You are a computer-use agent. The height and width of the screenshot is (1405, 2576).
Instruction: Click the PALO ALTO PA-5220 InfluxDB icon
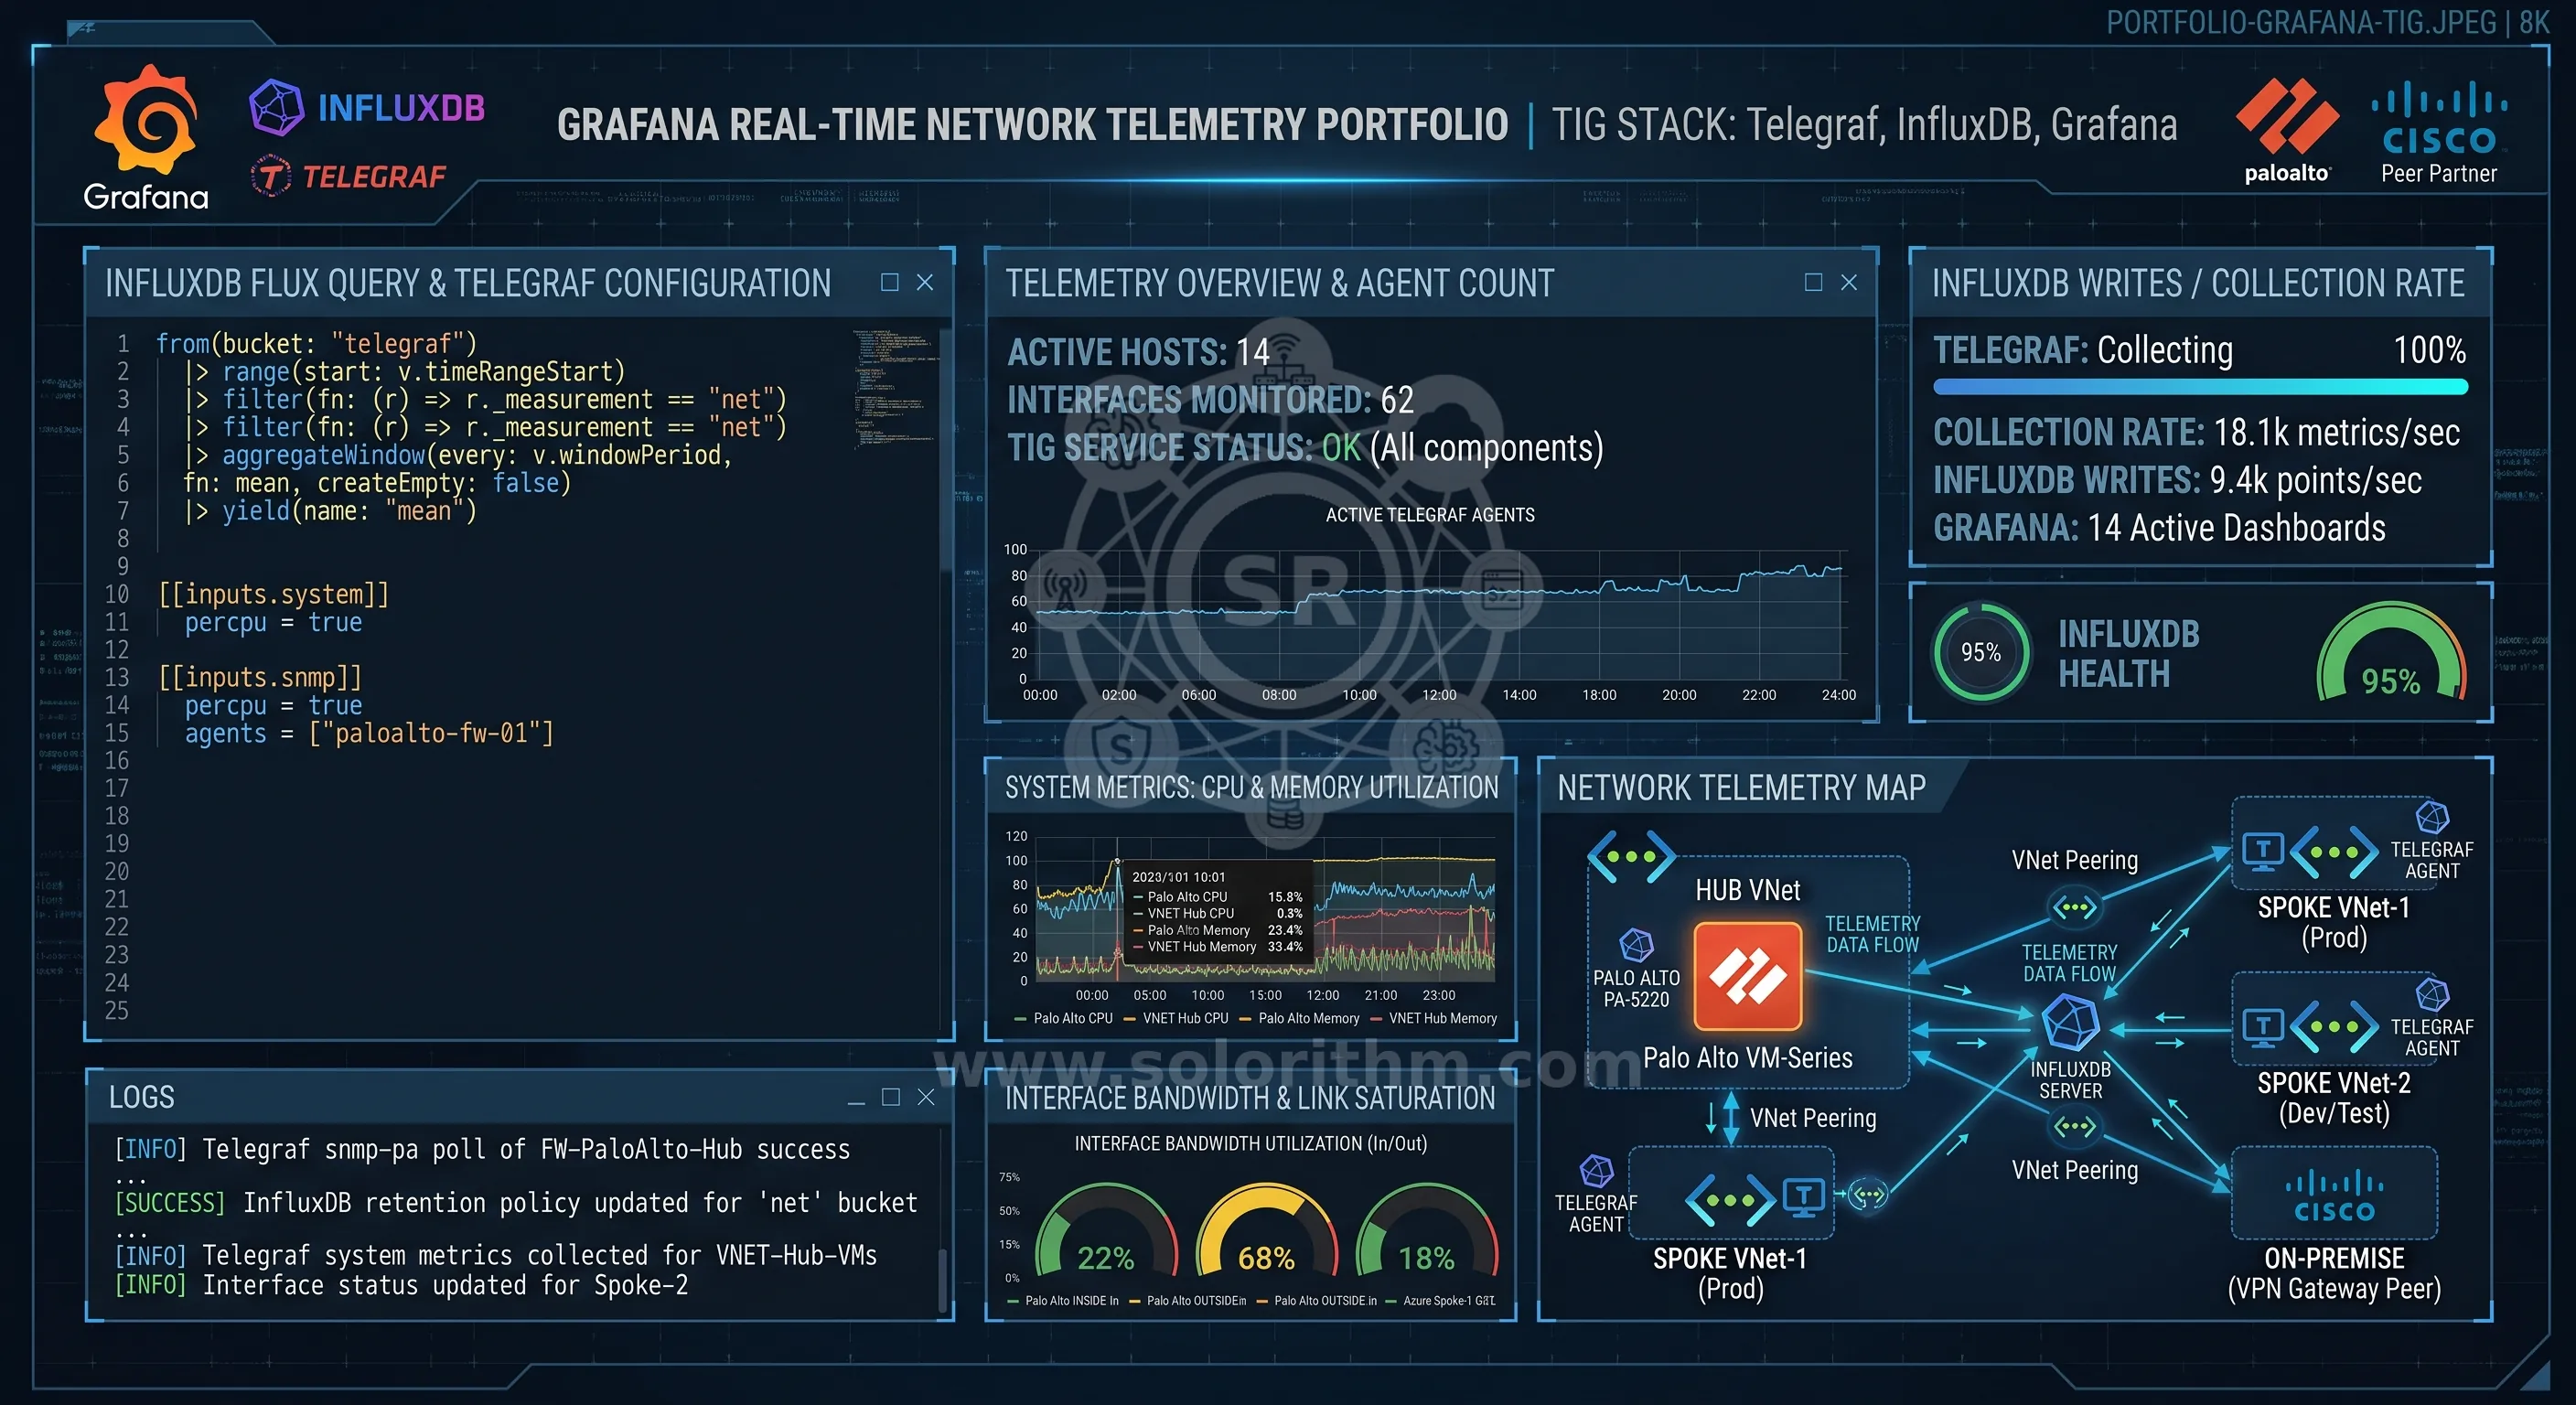[x=1636, y=945]
